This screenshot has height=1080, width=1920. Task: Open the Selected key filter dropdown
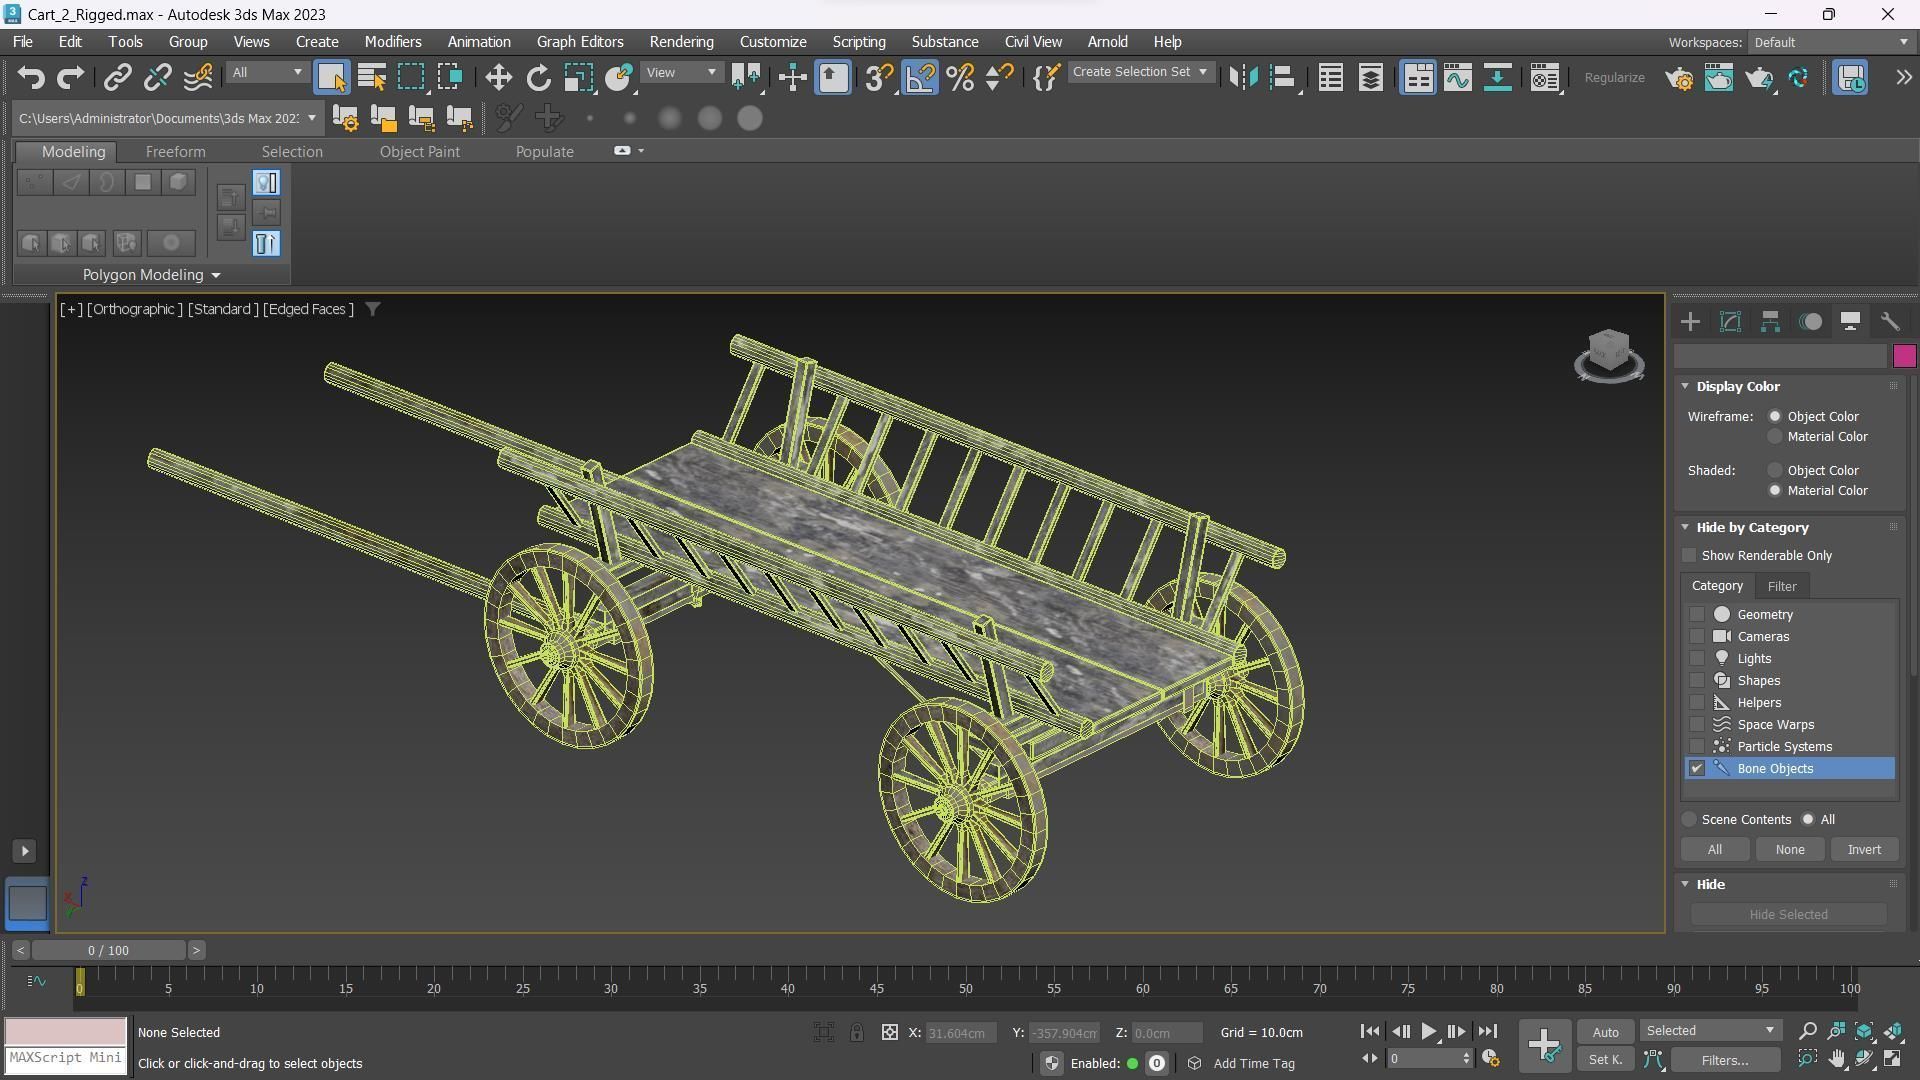pos(1710,1031)
